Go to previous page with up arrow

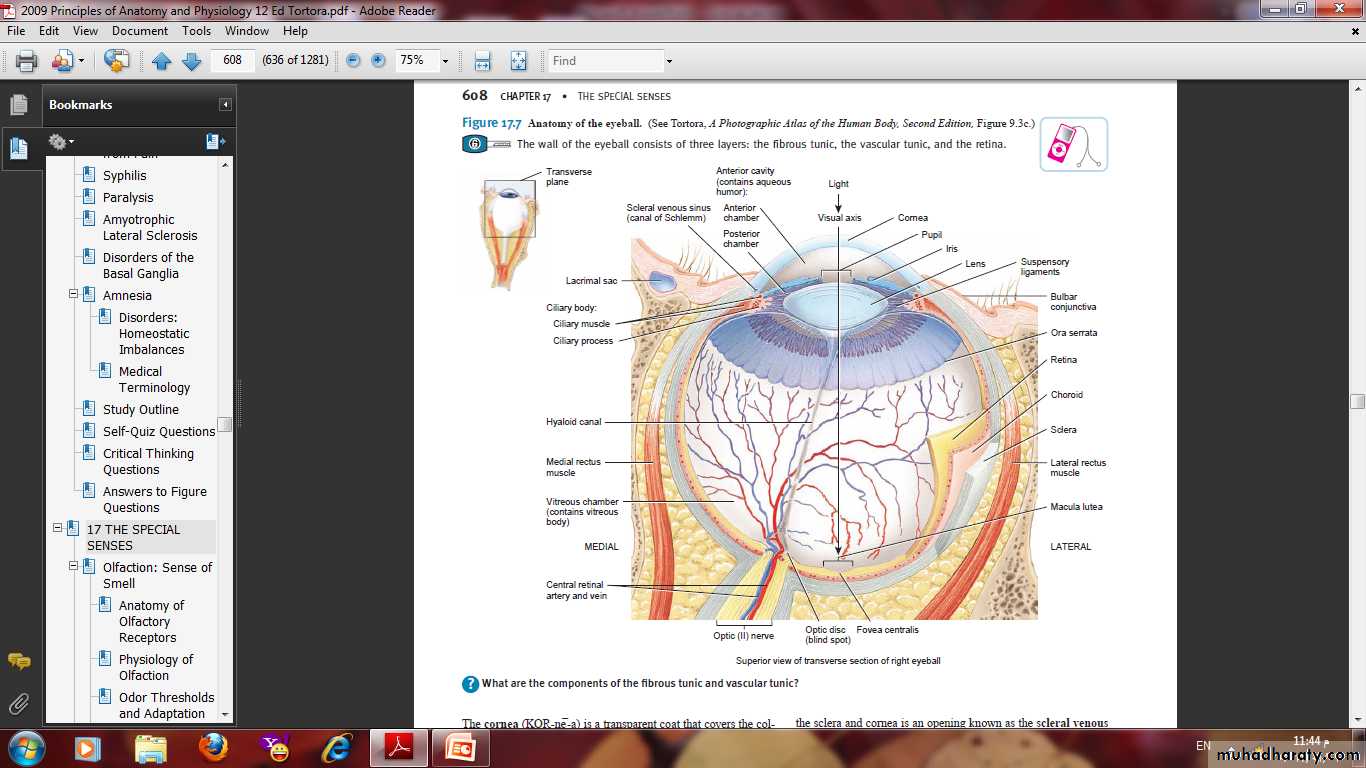click(162, 61)
